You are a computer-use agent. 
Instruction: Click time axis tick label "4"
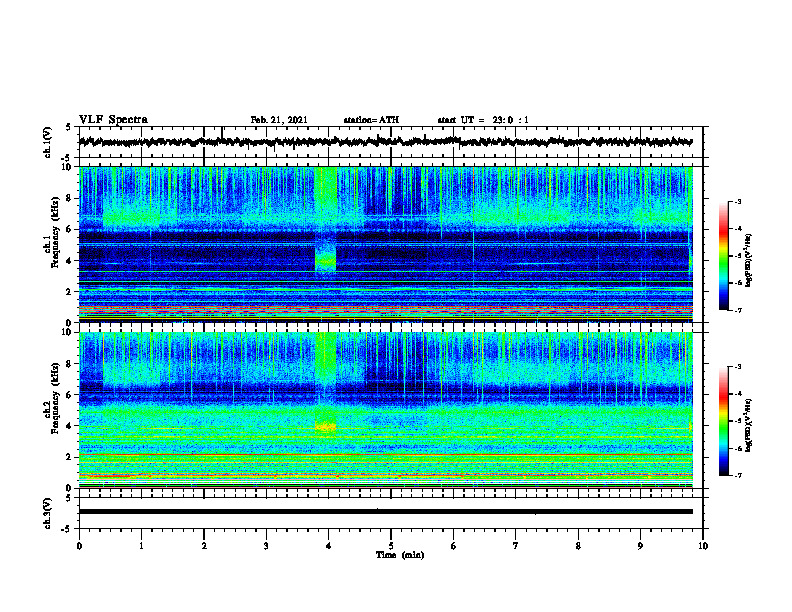coord(329,546)
